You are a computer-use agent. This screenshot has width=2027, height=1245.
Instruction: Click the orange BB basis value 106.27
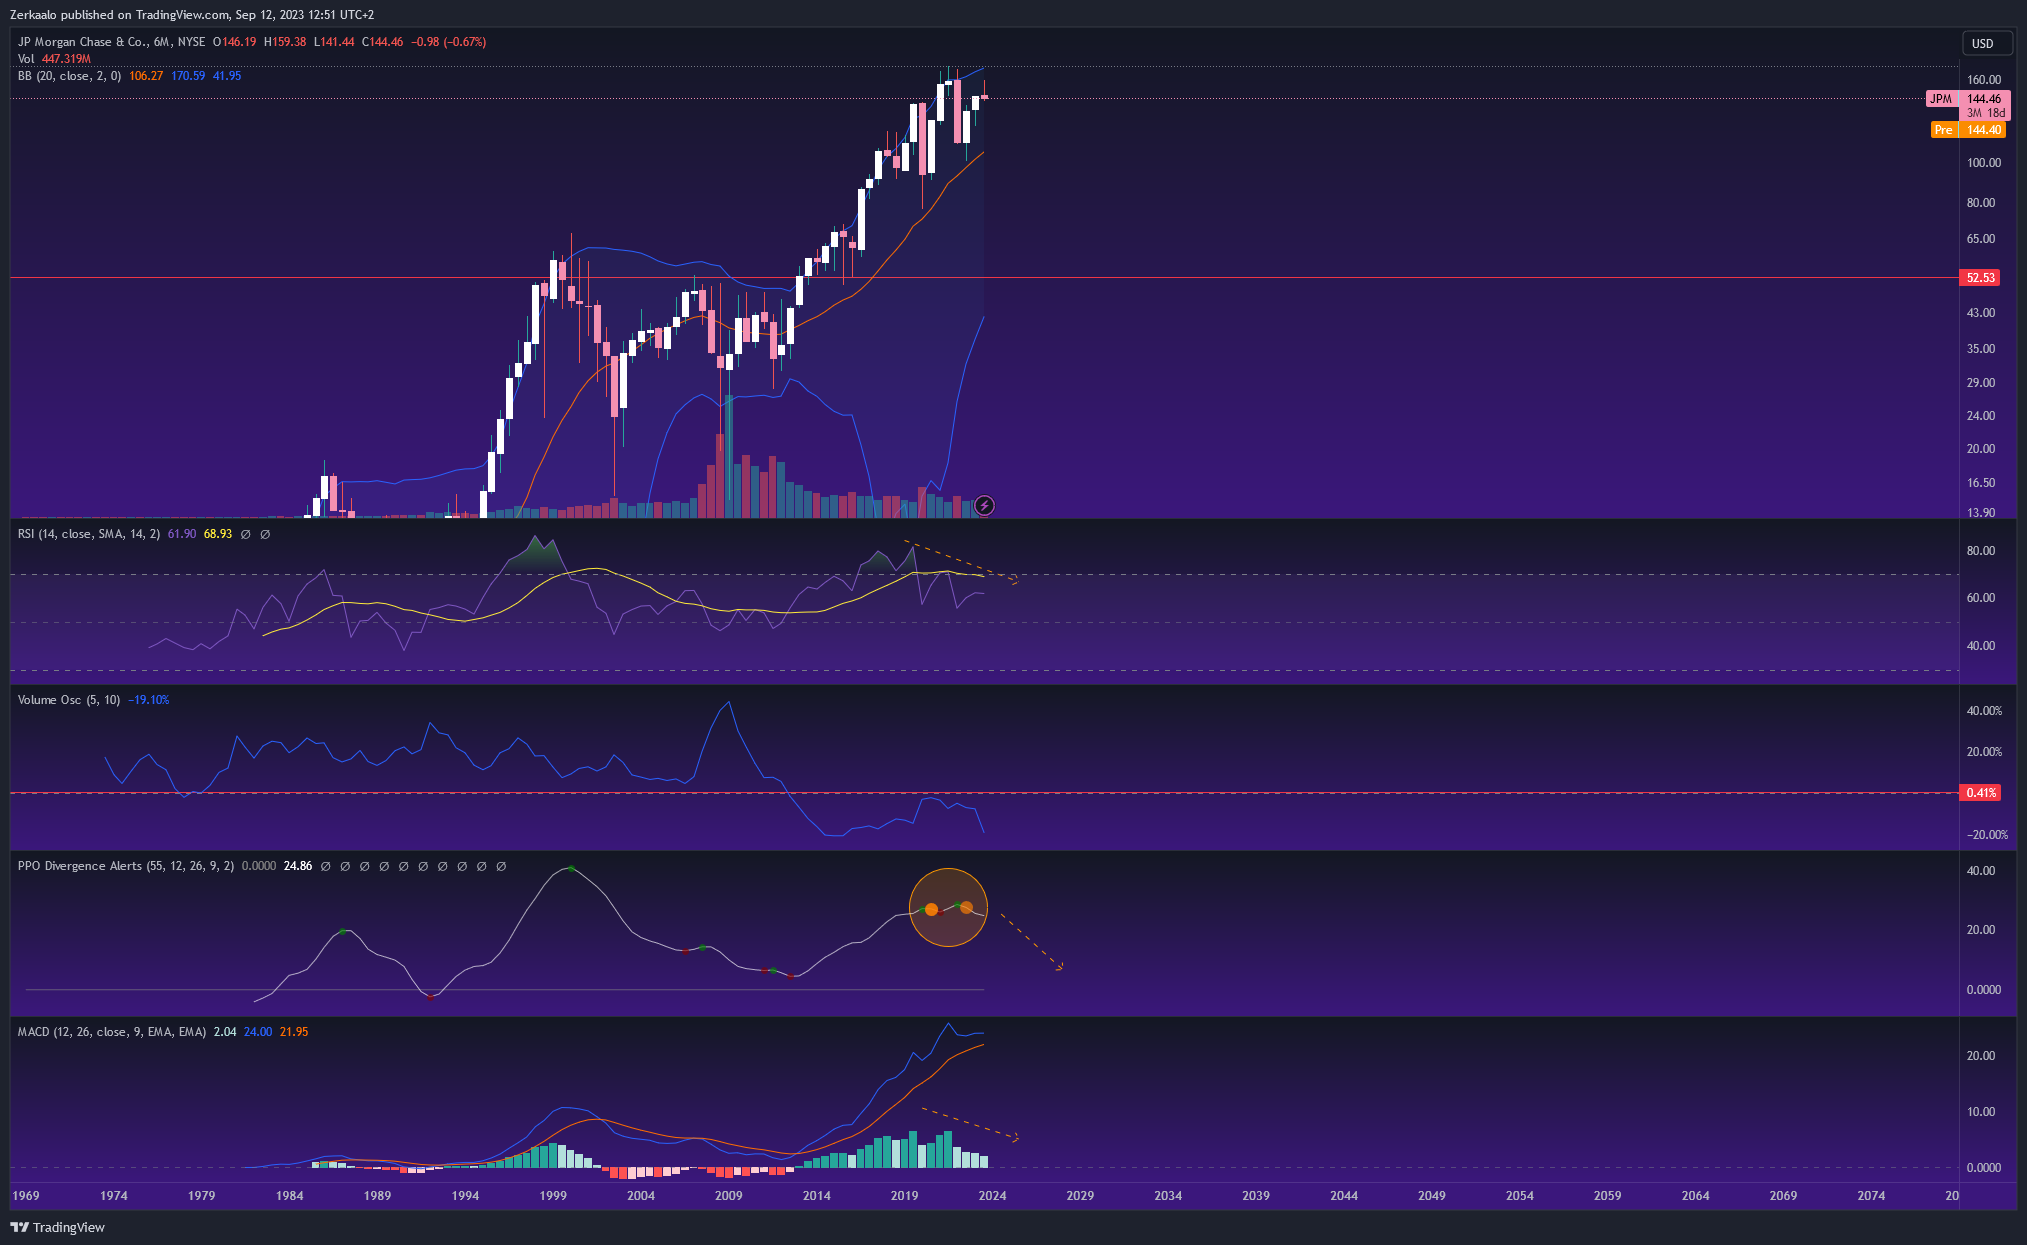pyautogui.click(x=146, y=76)
